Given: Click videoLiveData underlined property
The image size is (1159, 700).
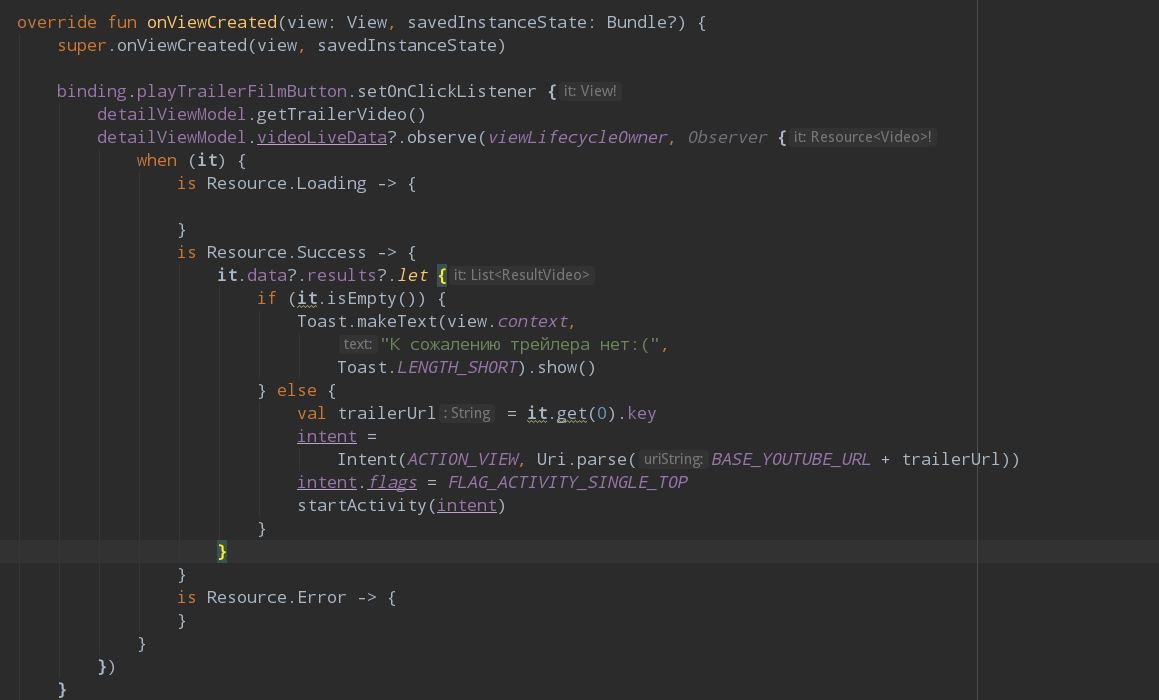Looking at the screenshot, I should point(322,137).
